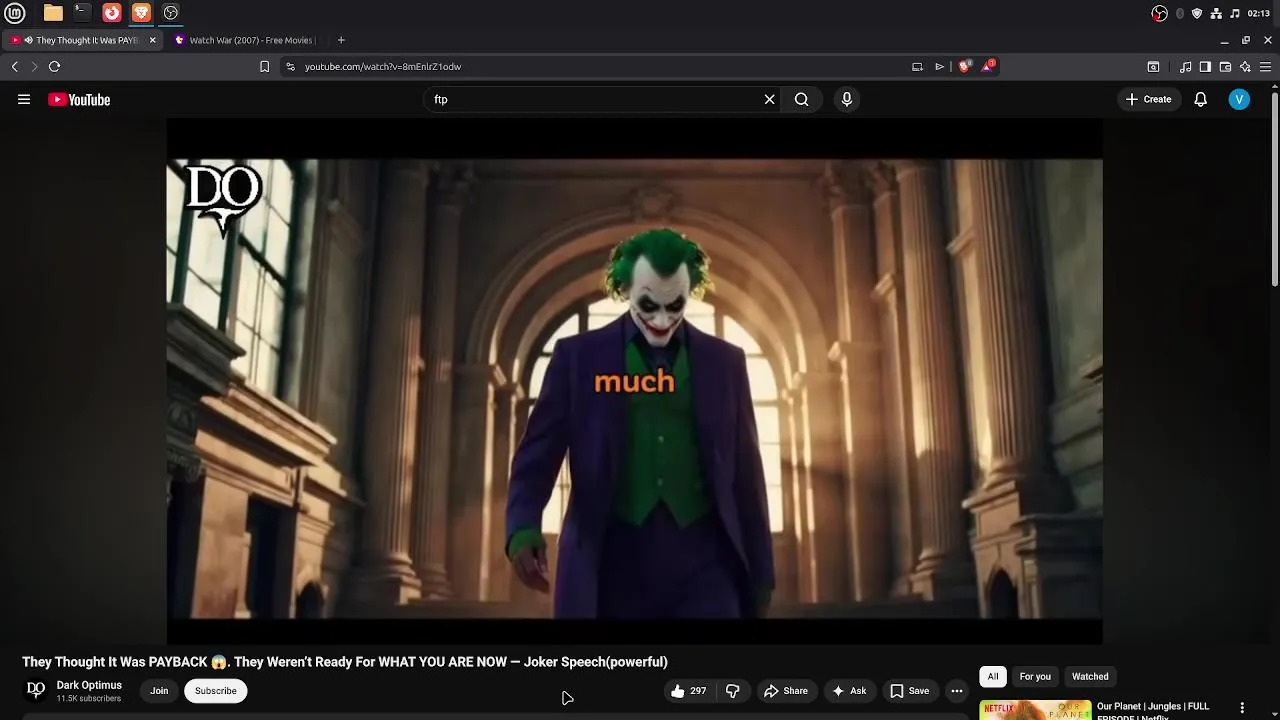Open OBS Studio from the panel launcher
1280x720 pixels.
click(171, 13)
